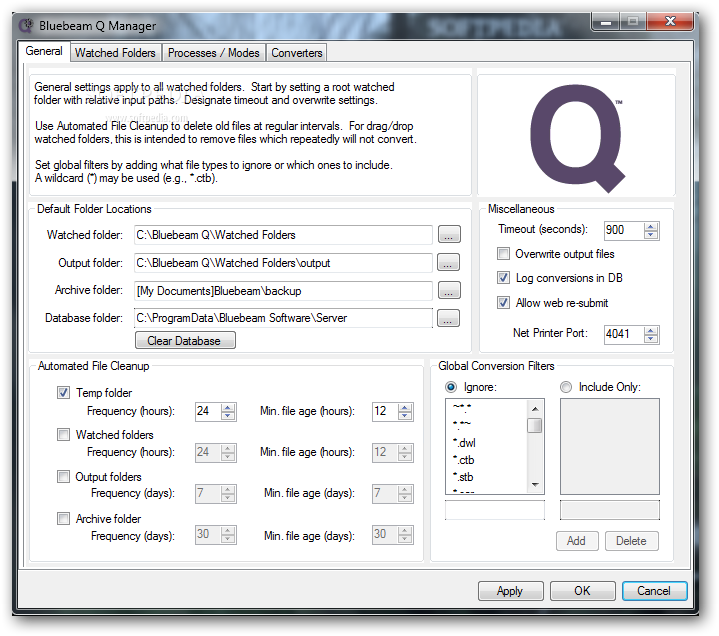Switch to Processes / Modes tab
Screen dimensions: 719x636
[213, 53]
